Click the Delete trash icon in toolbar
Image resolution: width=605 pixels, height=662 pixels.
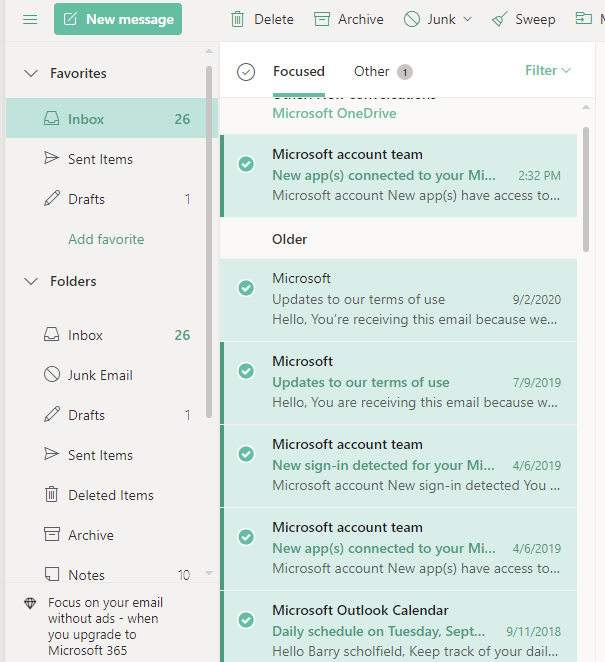[237, 19]
